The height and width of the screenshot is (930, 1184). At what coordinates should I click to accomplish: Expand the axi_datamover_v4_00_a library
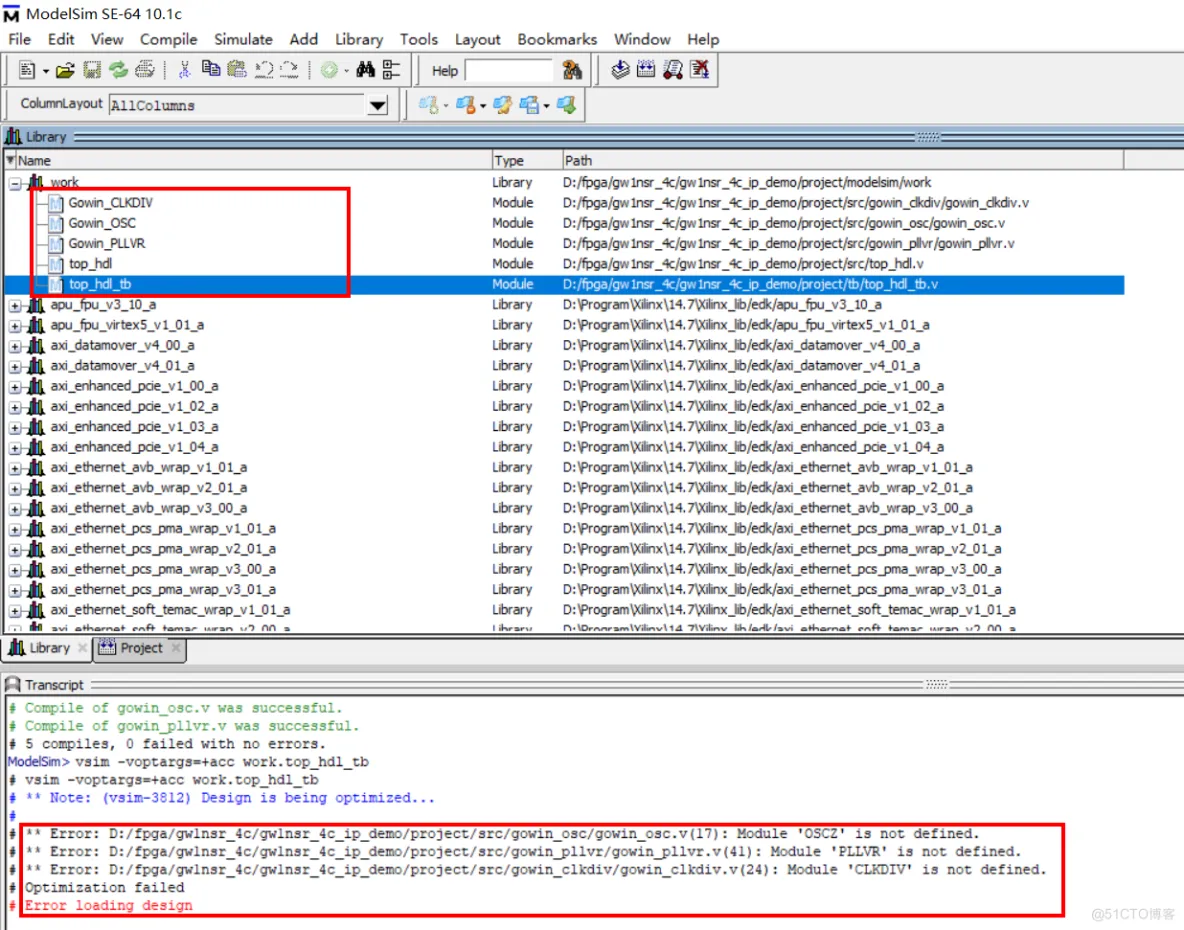[15, 346]
